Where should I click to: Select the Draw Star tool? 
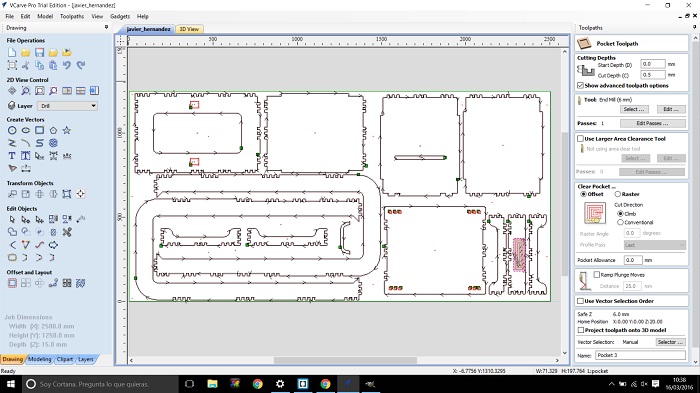67,130
